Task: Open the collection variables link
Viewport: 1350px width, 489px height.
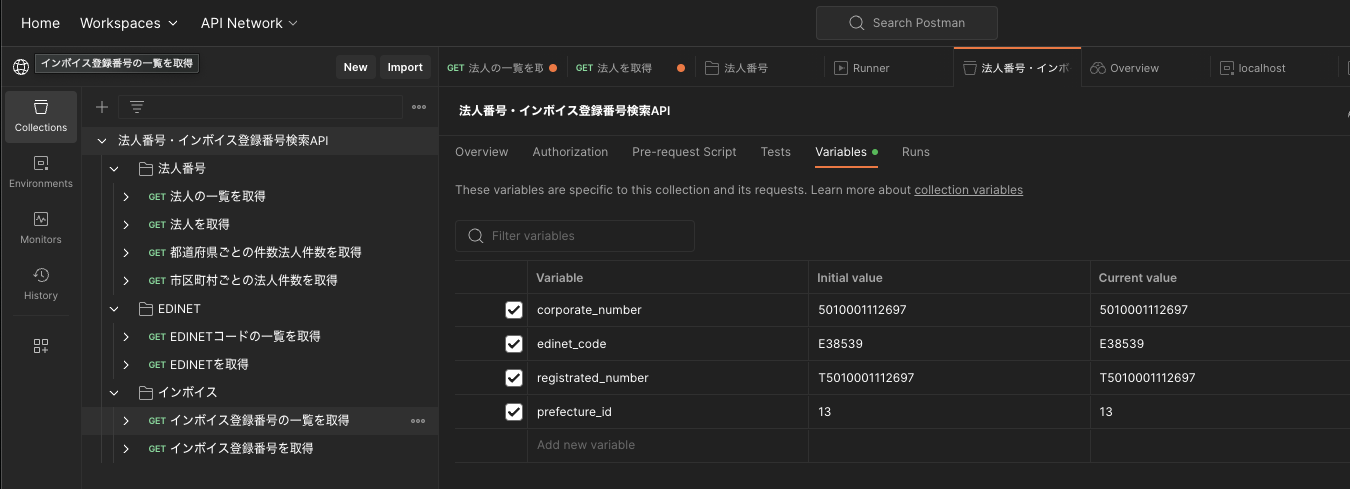Action: pos(968,190)
